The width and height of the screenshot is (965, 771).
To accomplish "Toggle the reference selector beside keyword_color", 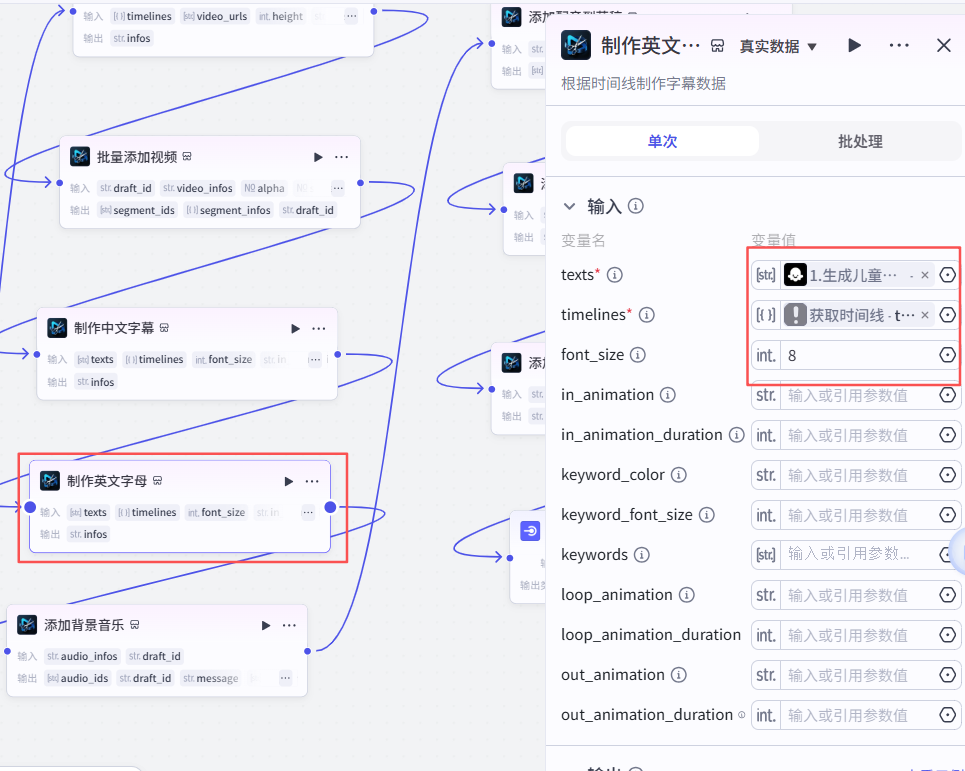I will pyautogui.click(x=947, y=475).
